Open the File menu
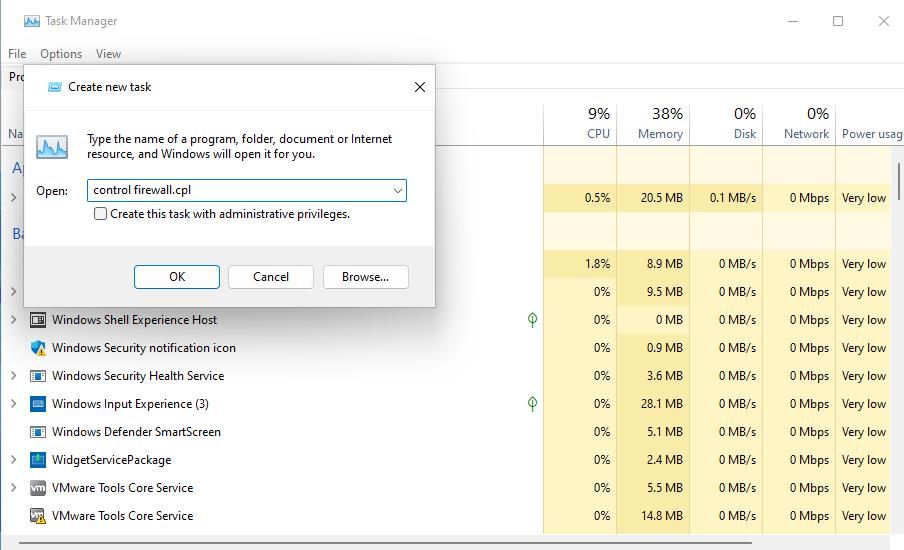The image size is (904, 550). point(17,54)
